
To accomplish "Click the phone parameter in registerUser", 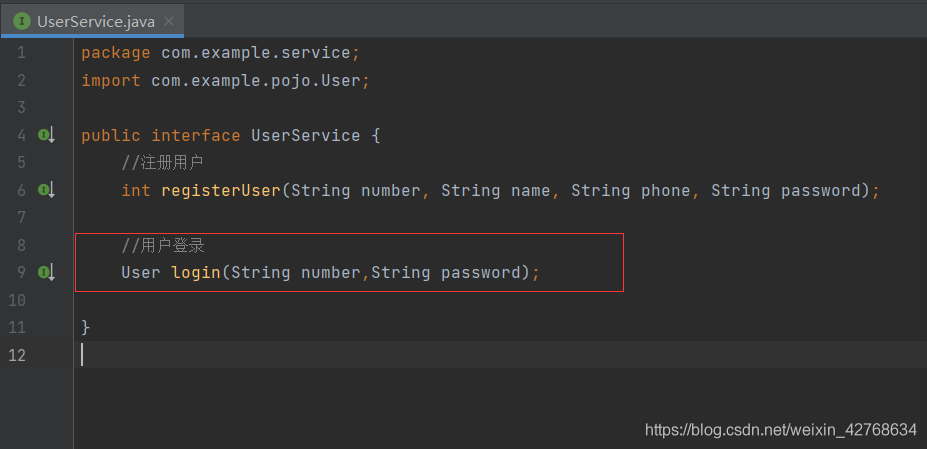I will coord(665,190).
